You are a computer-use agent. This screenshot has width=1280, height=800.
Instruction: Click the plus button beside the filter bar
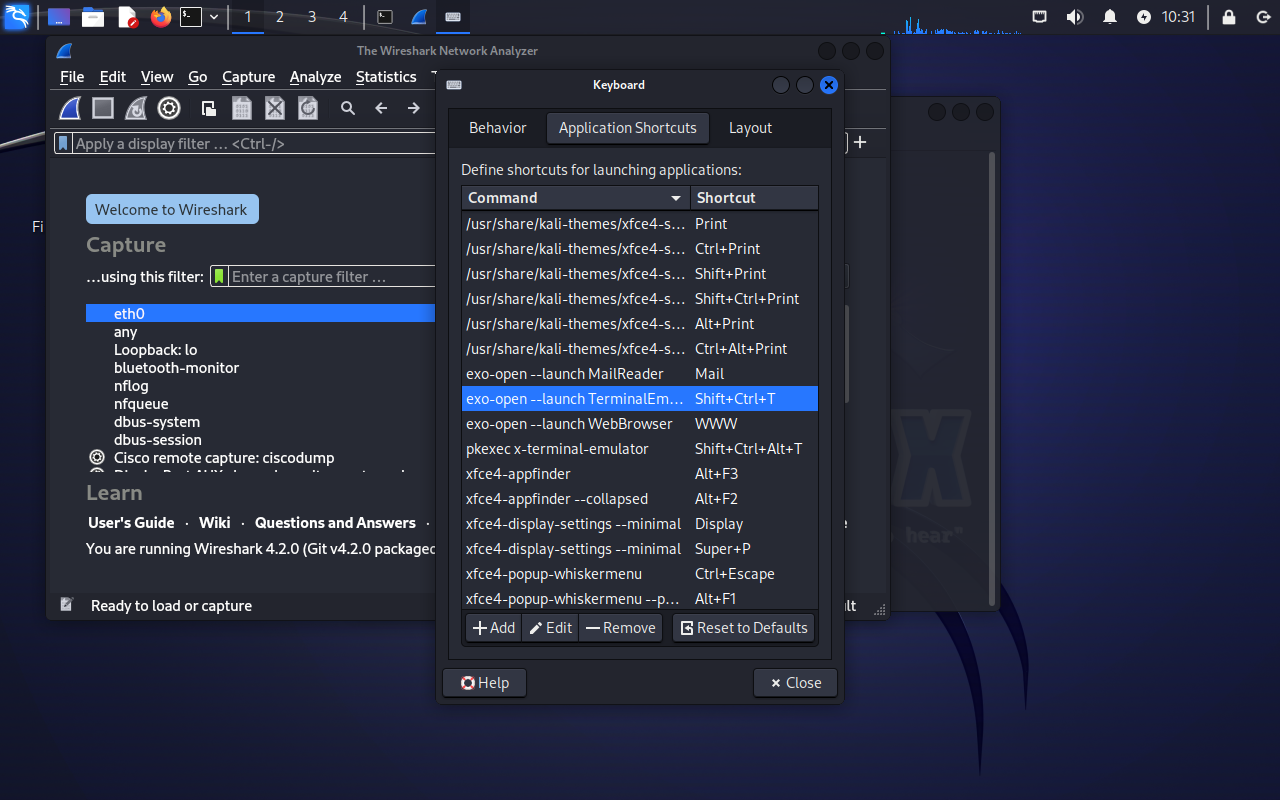click(x=860, y=142)
